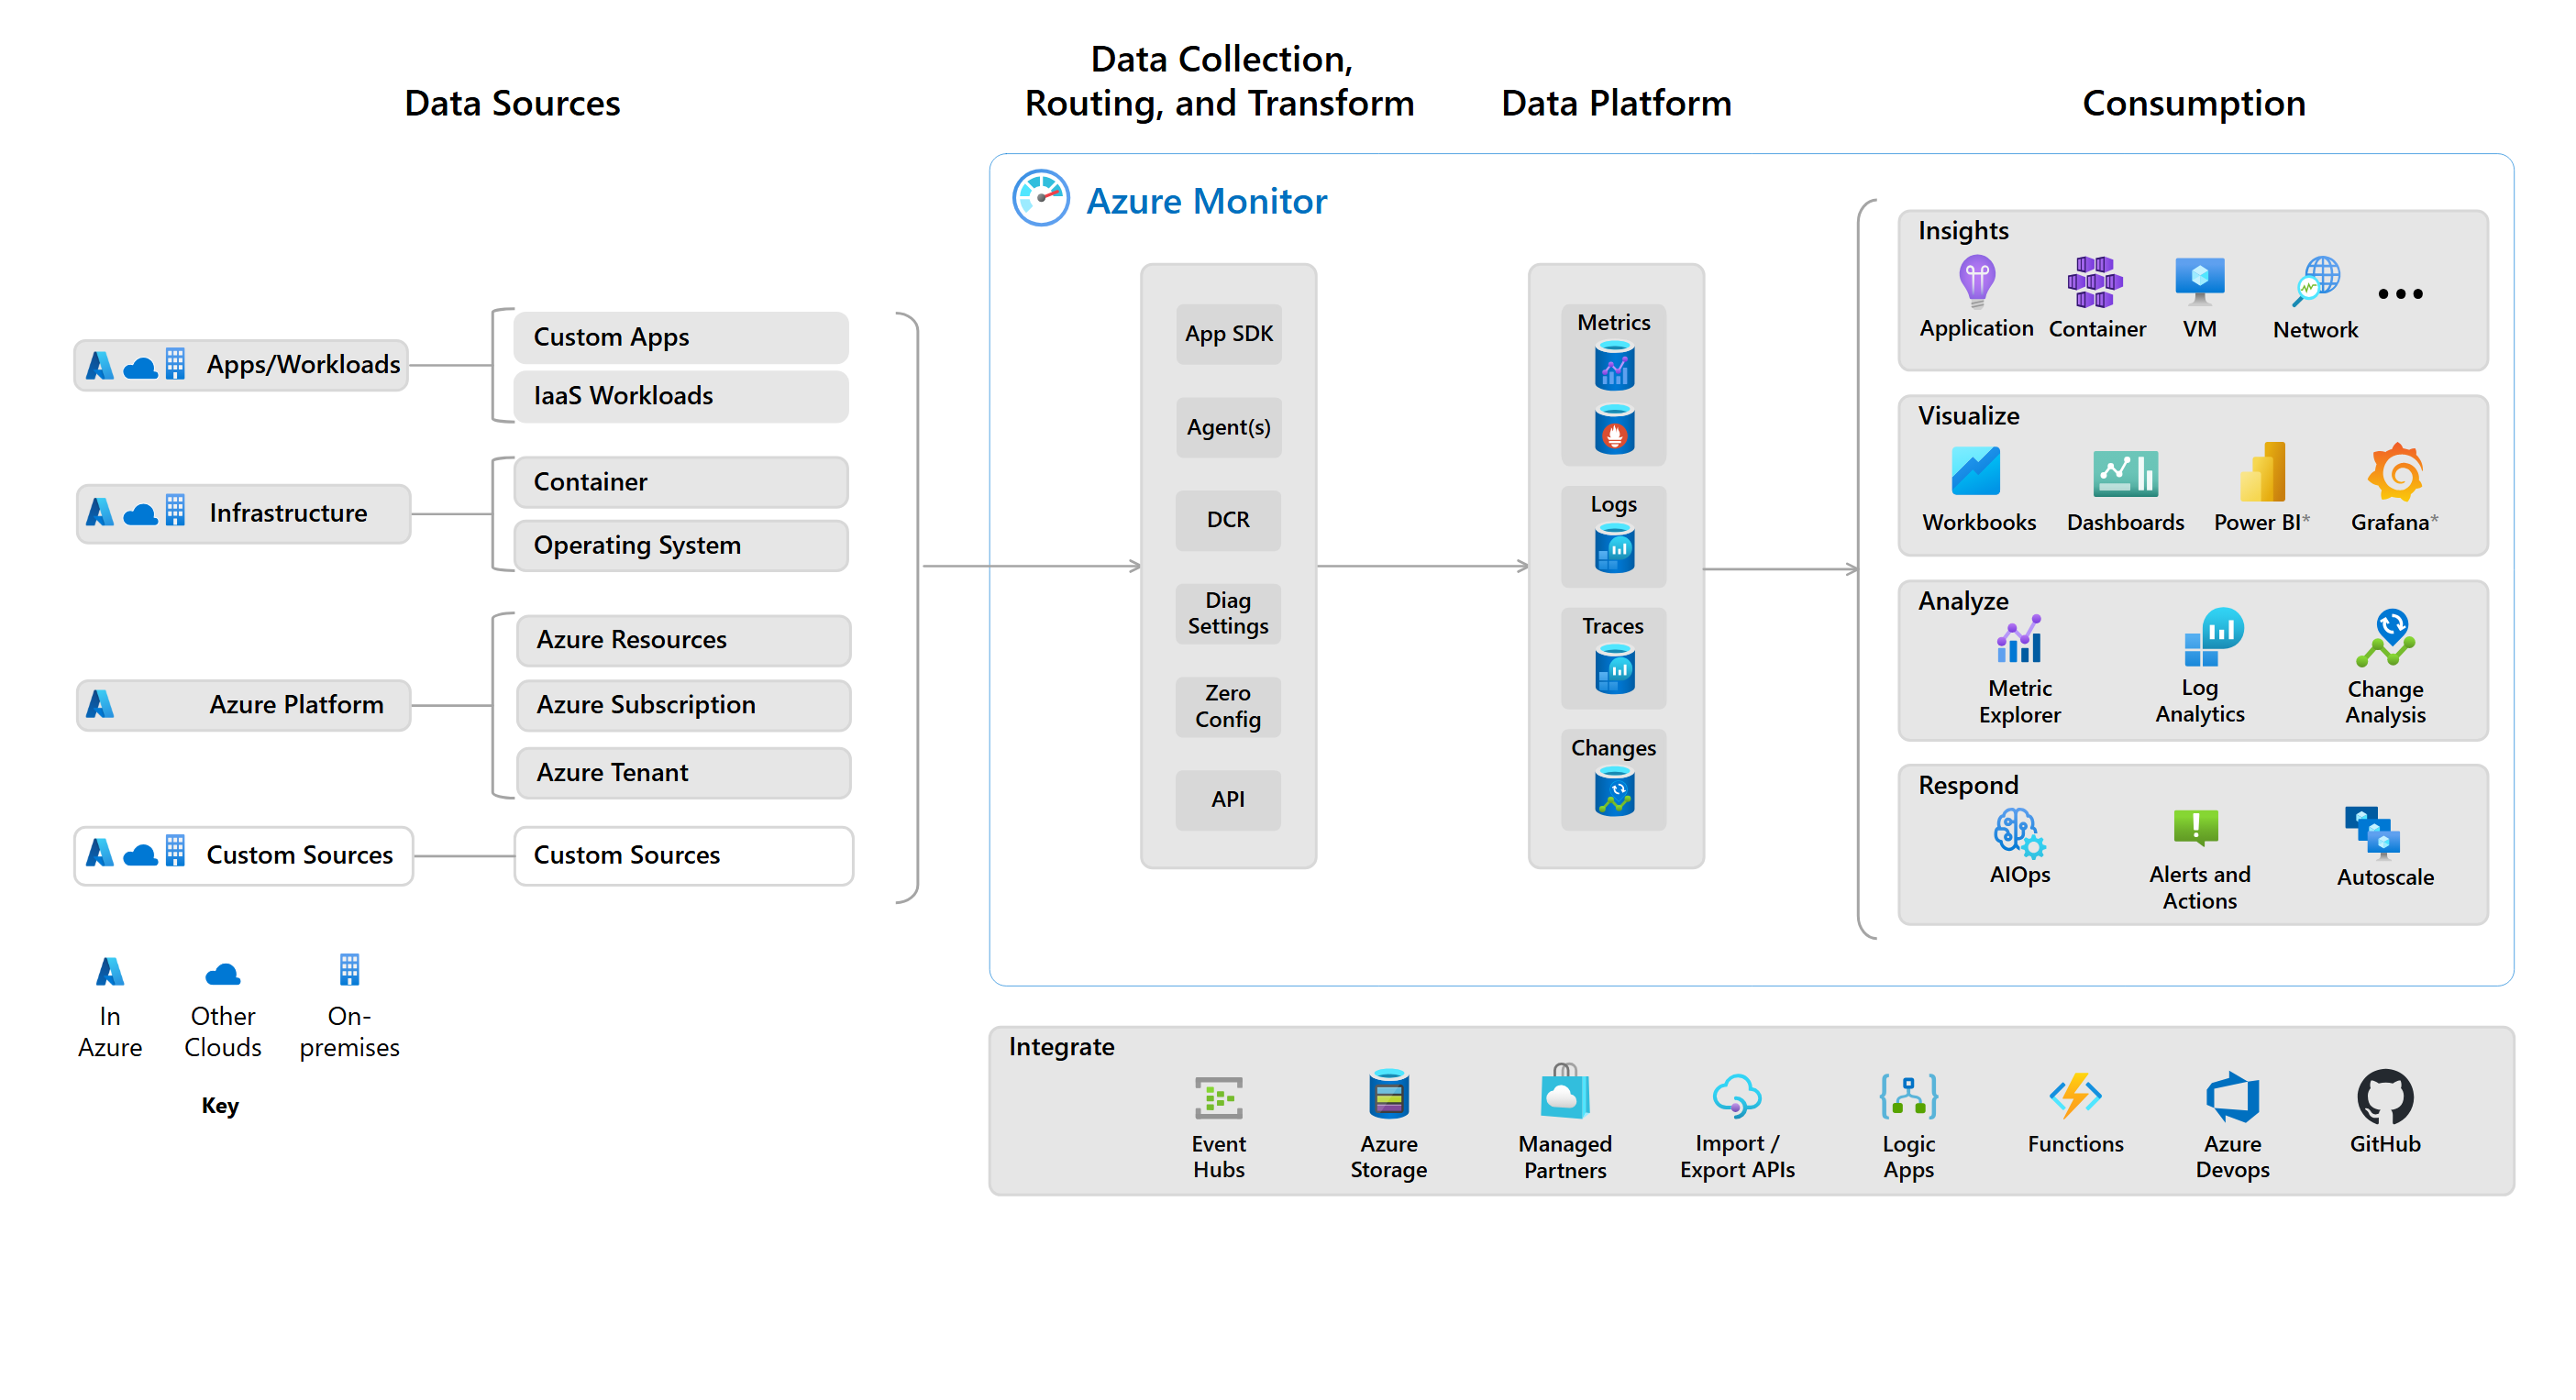Open the Log Analytics icon

[2213, 637]
